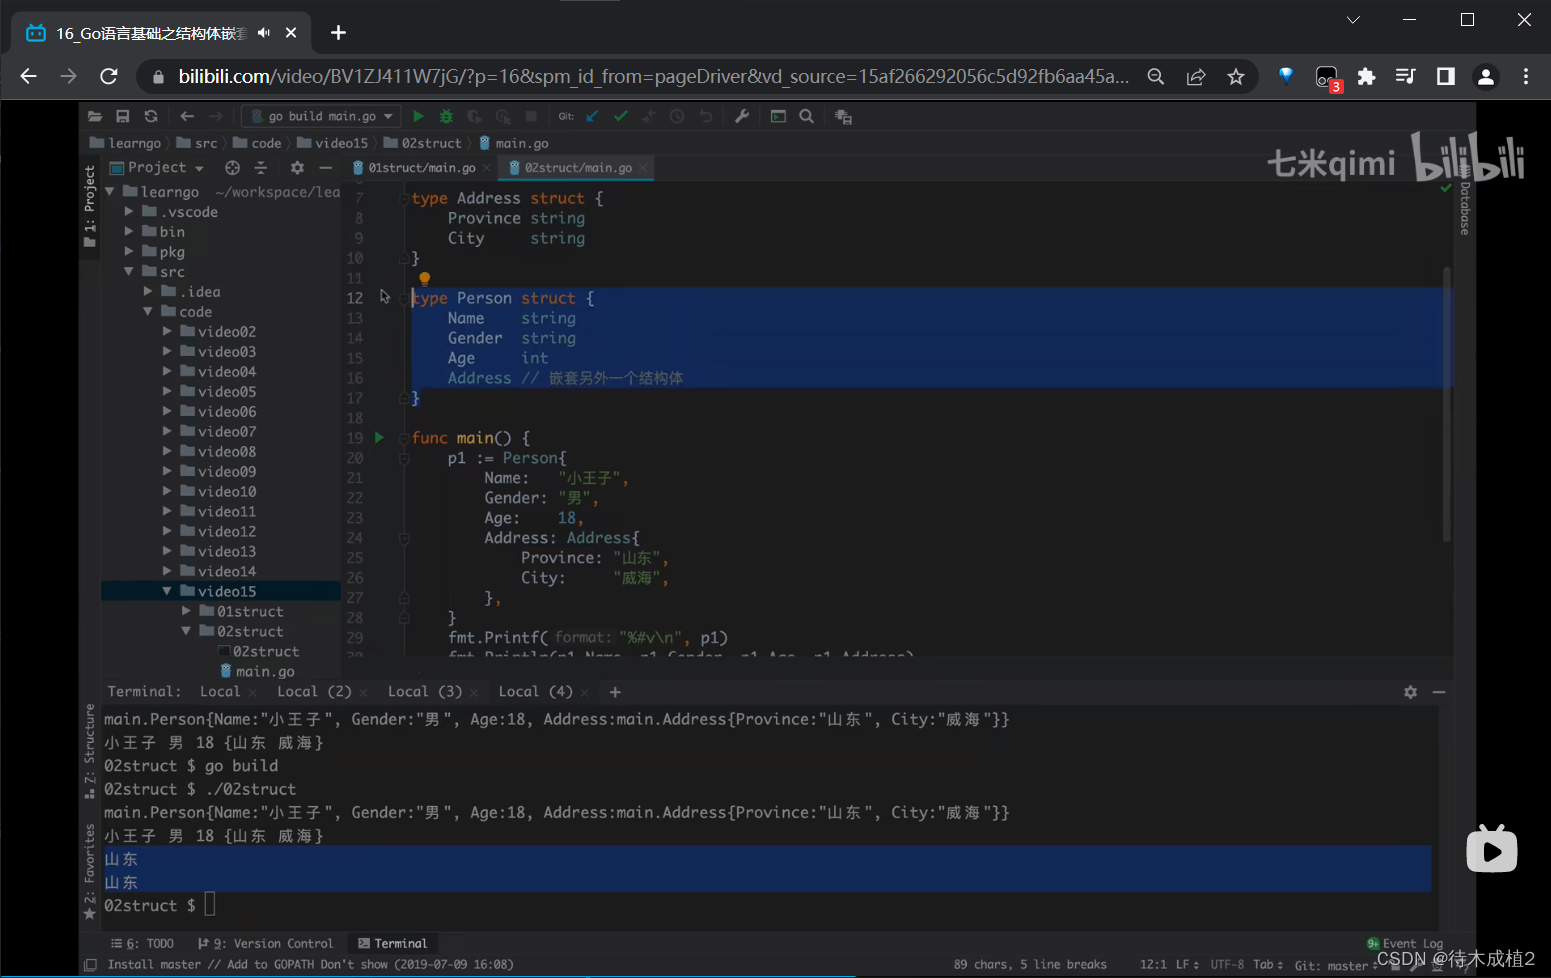Collapse the src folder
The height and width of the screenshot is (978, 1551).
tap(129, 272)
